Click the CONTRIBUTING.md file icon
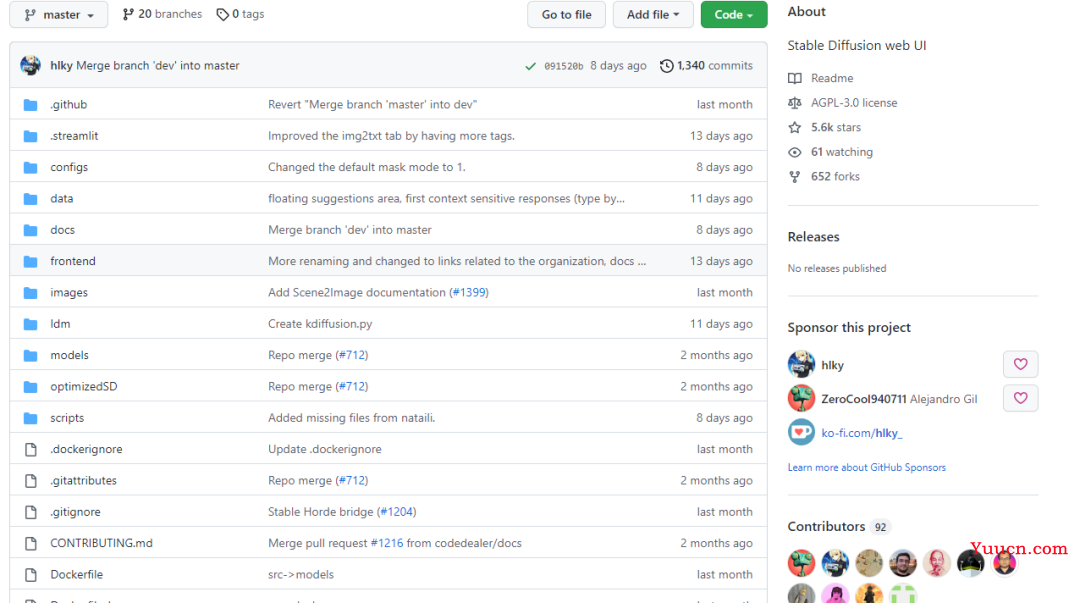 pos(30,544)
